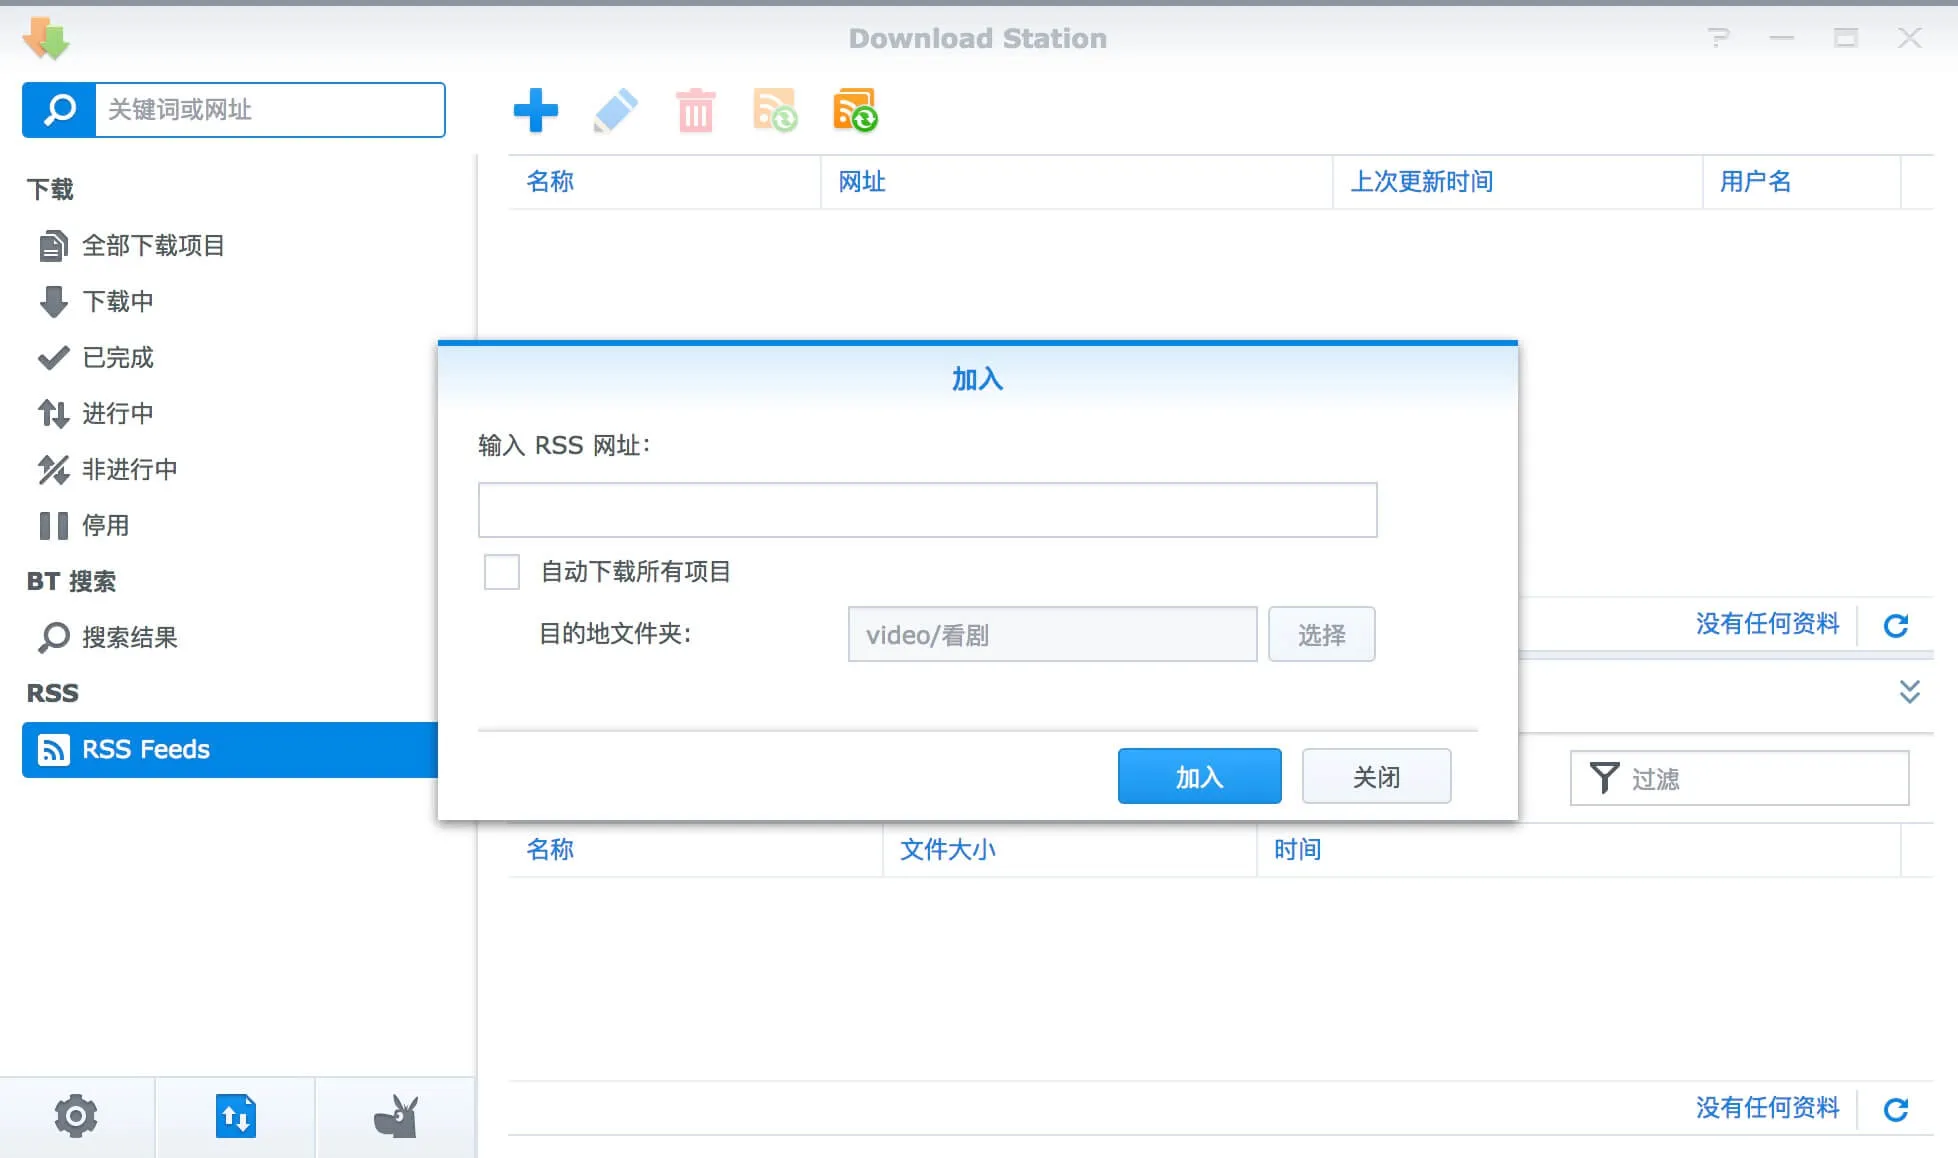This screenshot has height=1158, width=1958.
Task: Click the 选择 folder chooser button
Action: pyautogui.click(x=1321, y=634)
